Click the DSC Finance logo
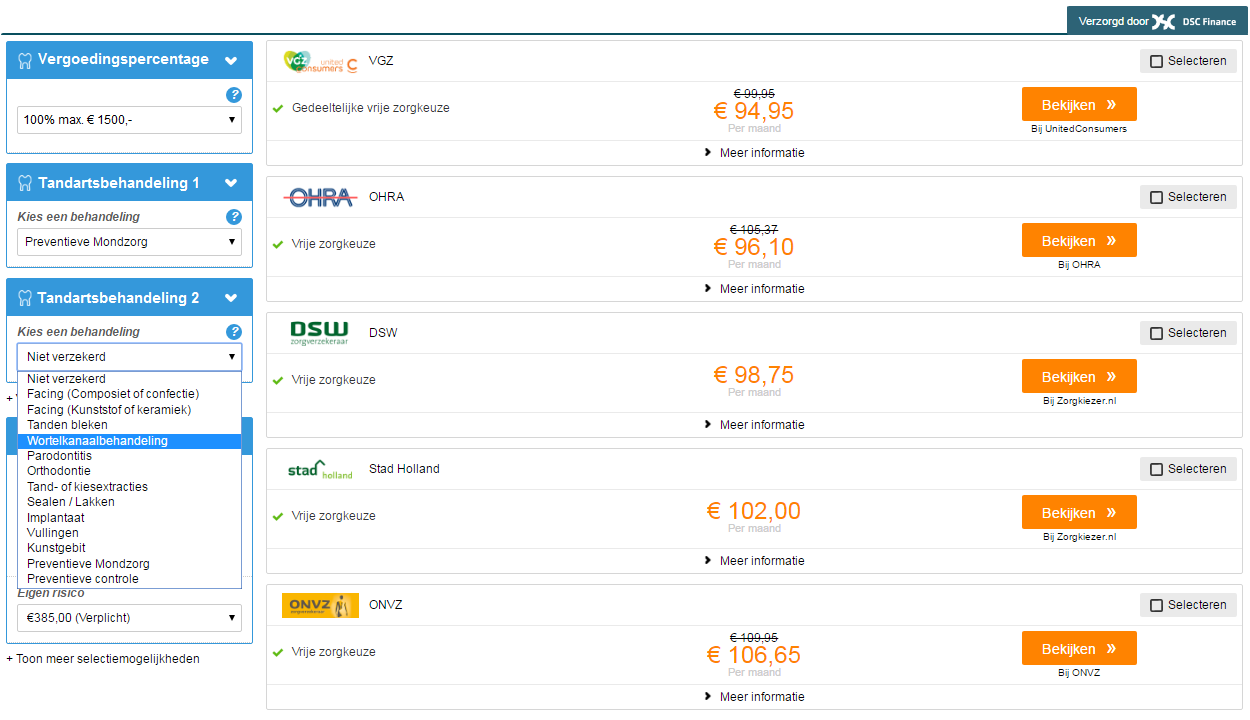The image size is (1250, 720). pyautogui.click(x=1194, y=21)
